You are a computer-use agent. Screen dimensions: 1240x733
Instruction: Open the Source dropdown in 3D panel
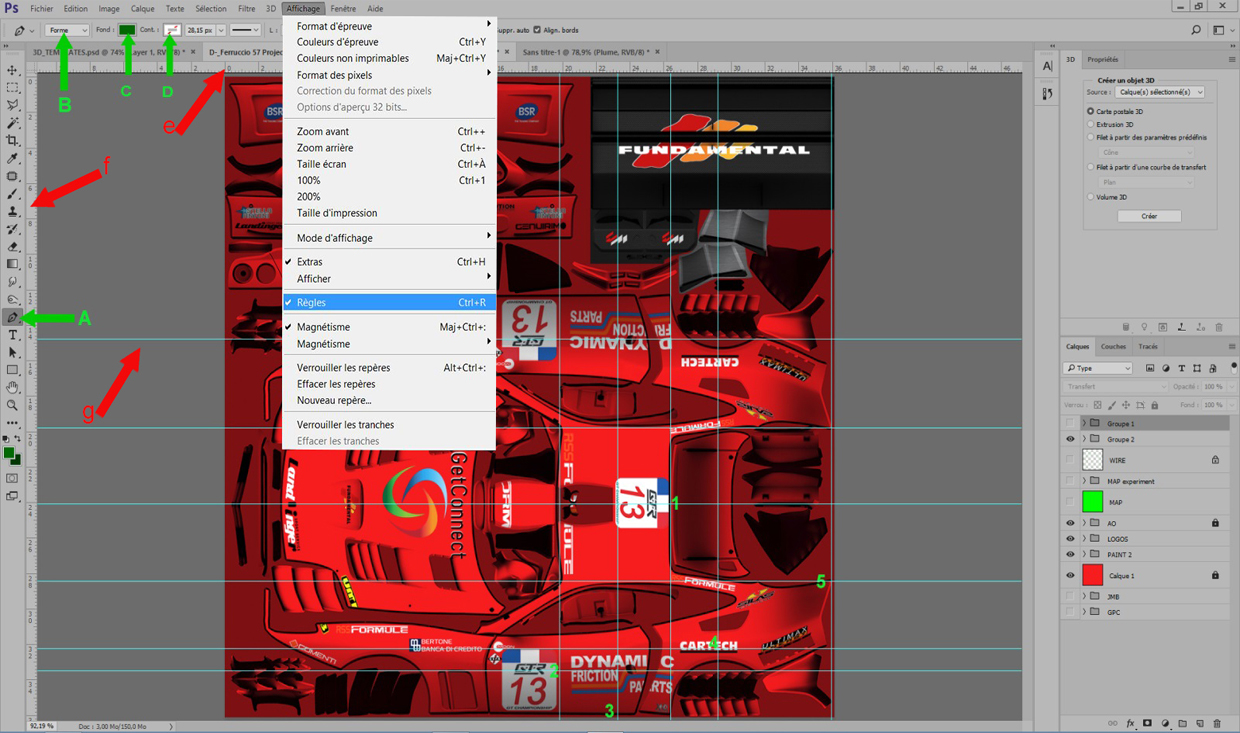pos(1160,92)
